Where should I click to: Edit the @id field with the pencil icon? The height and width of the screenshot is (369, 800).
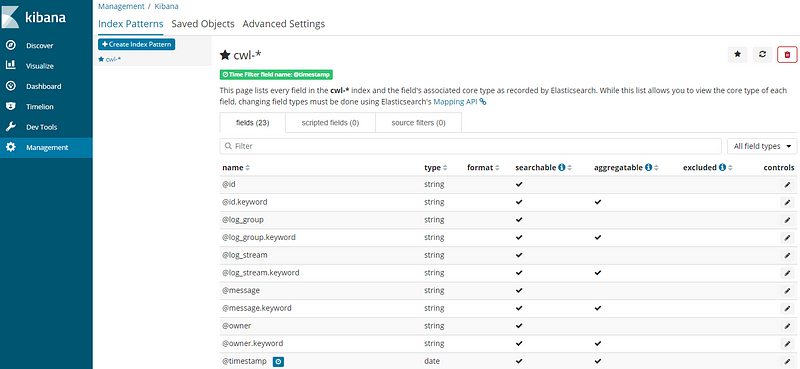(787, 185)
